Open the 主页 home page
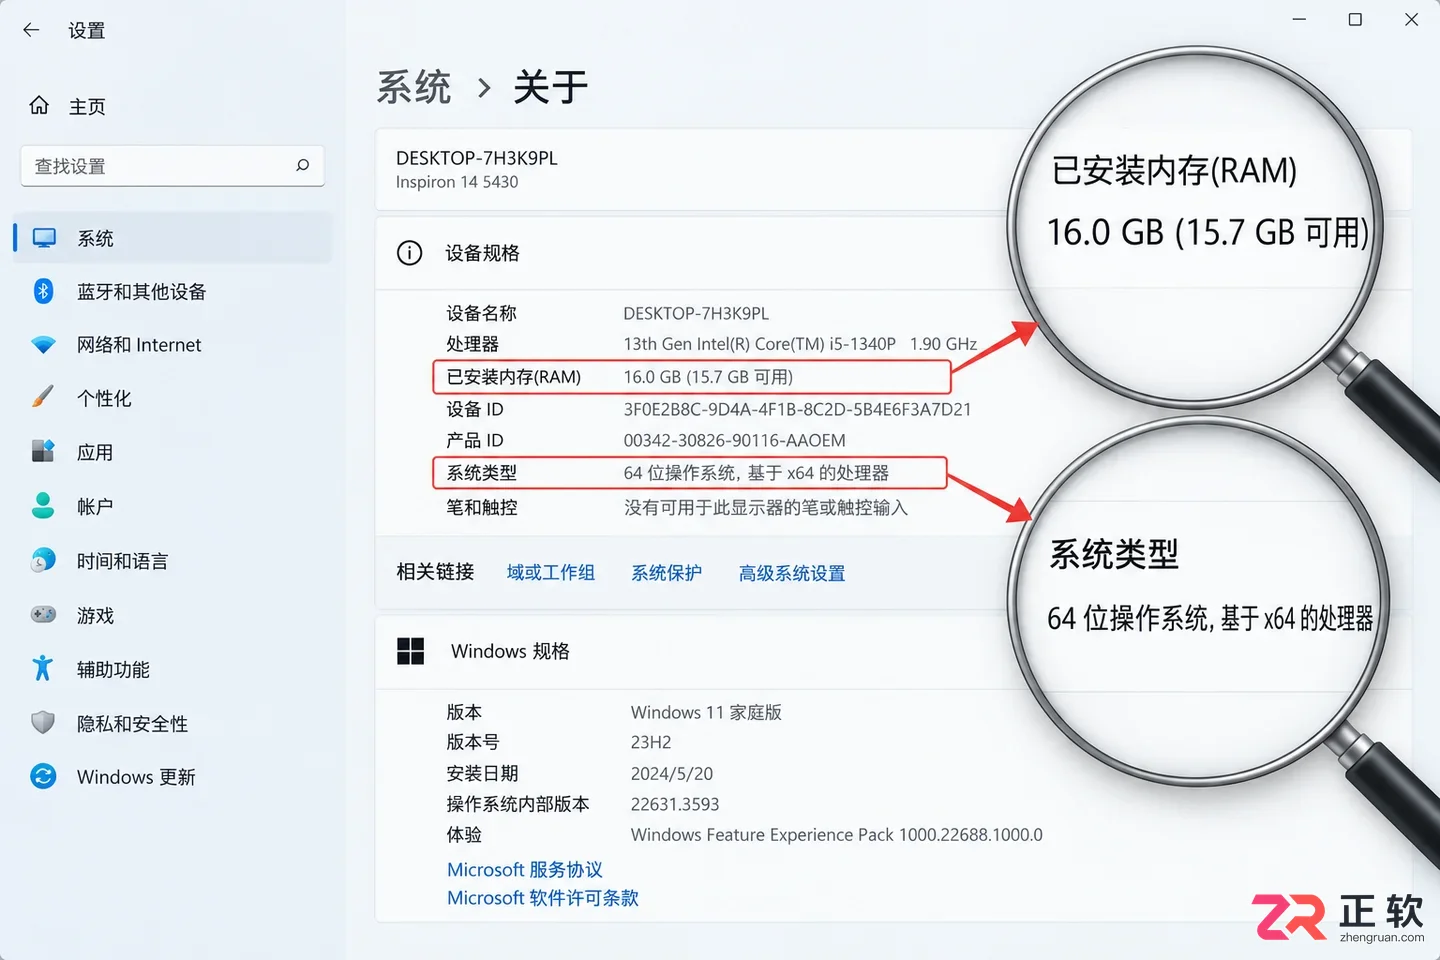Viewport: 1440px width, 960px height. pos(87,106)
